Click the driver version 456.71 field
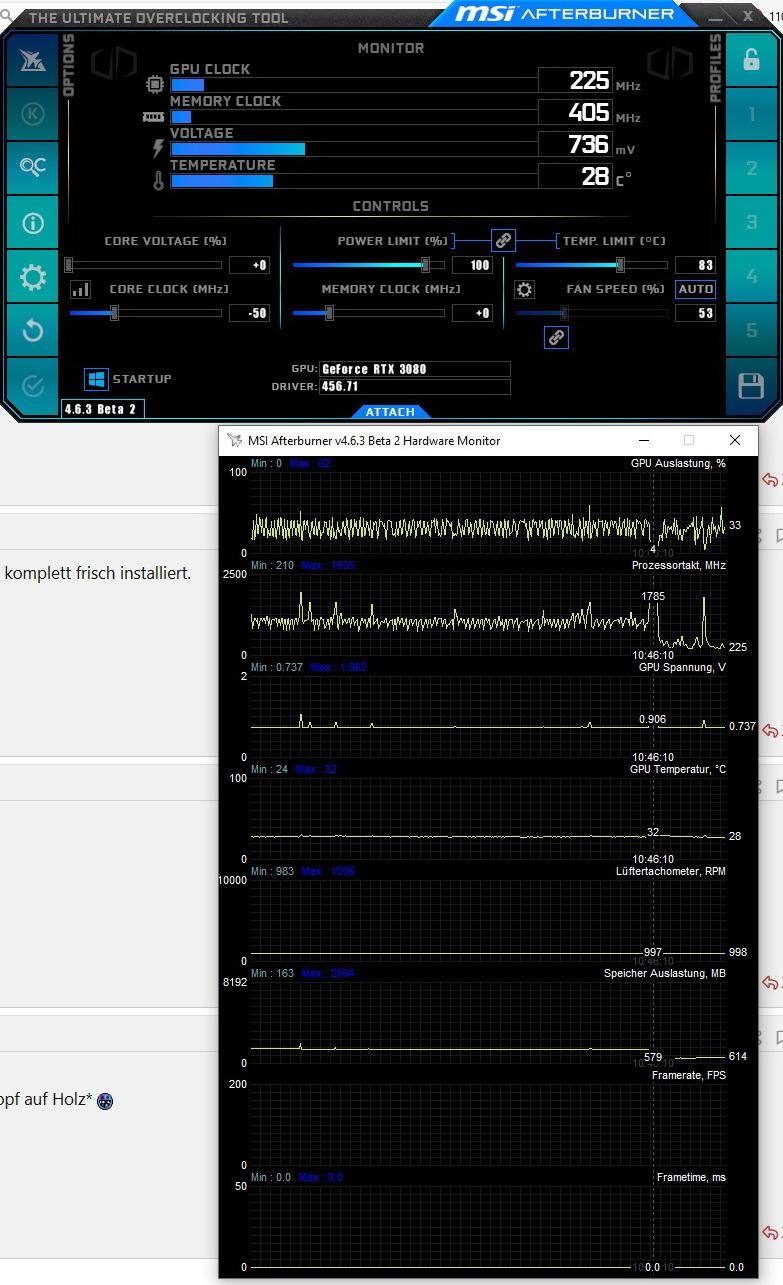783x1285 pixels. (x=415, y=386)
